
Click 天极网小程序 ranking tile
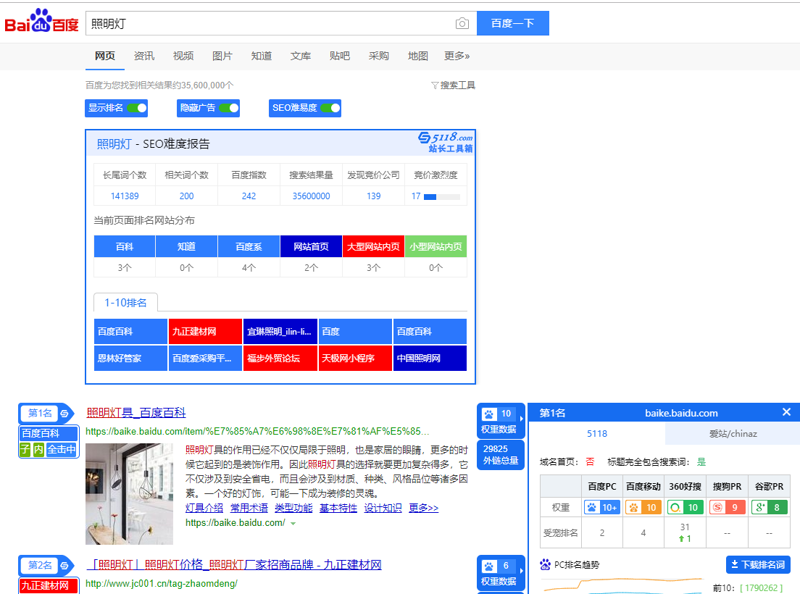click(355, 358)
